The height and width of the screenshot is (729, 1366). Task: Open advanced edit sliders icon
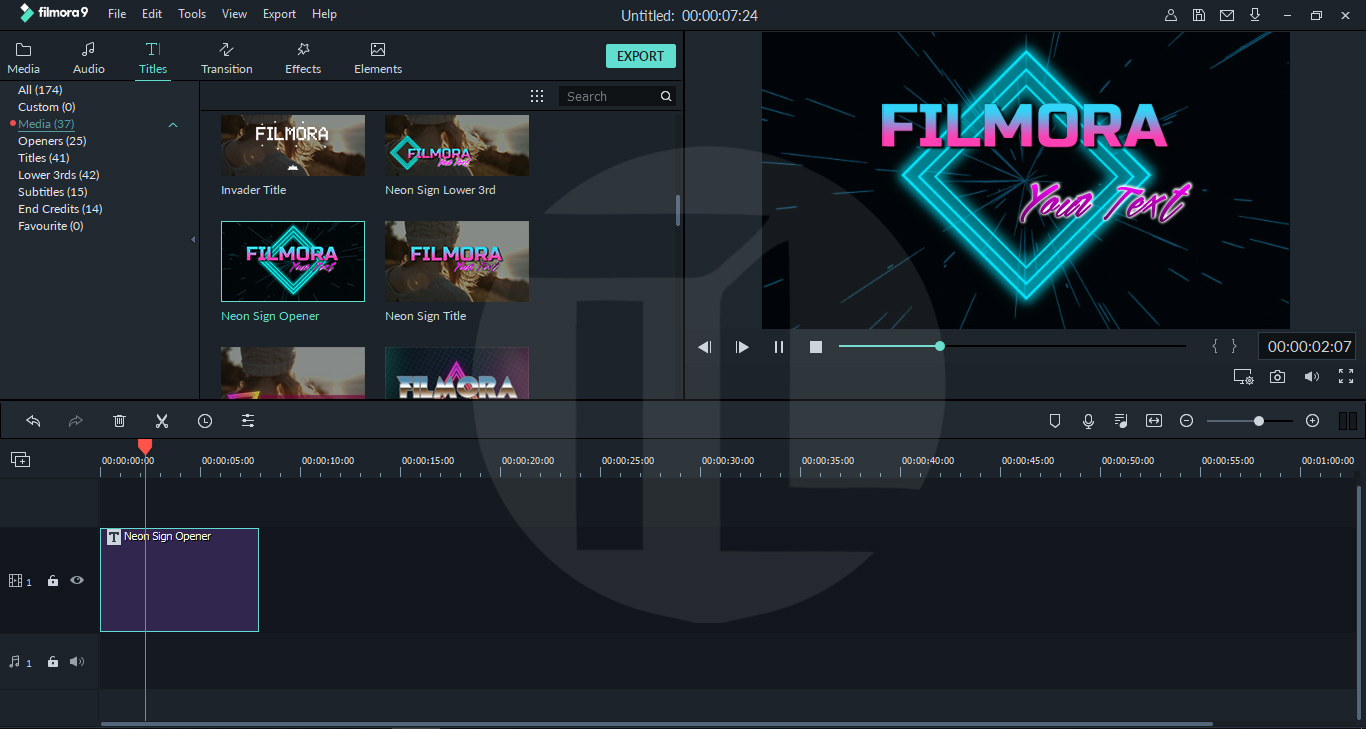click(x=248, y=421)
